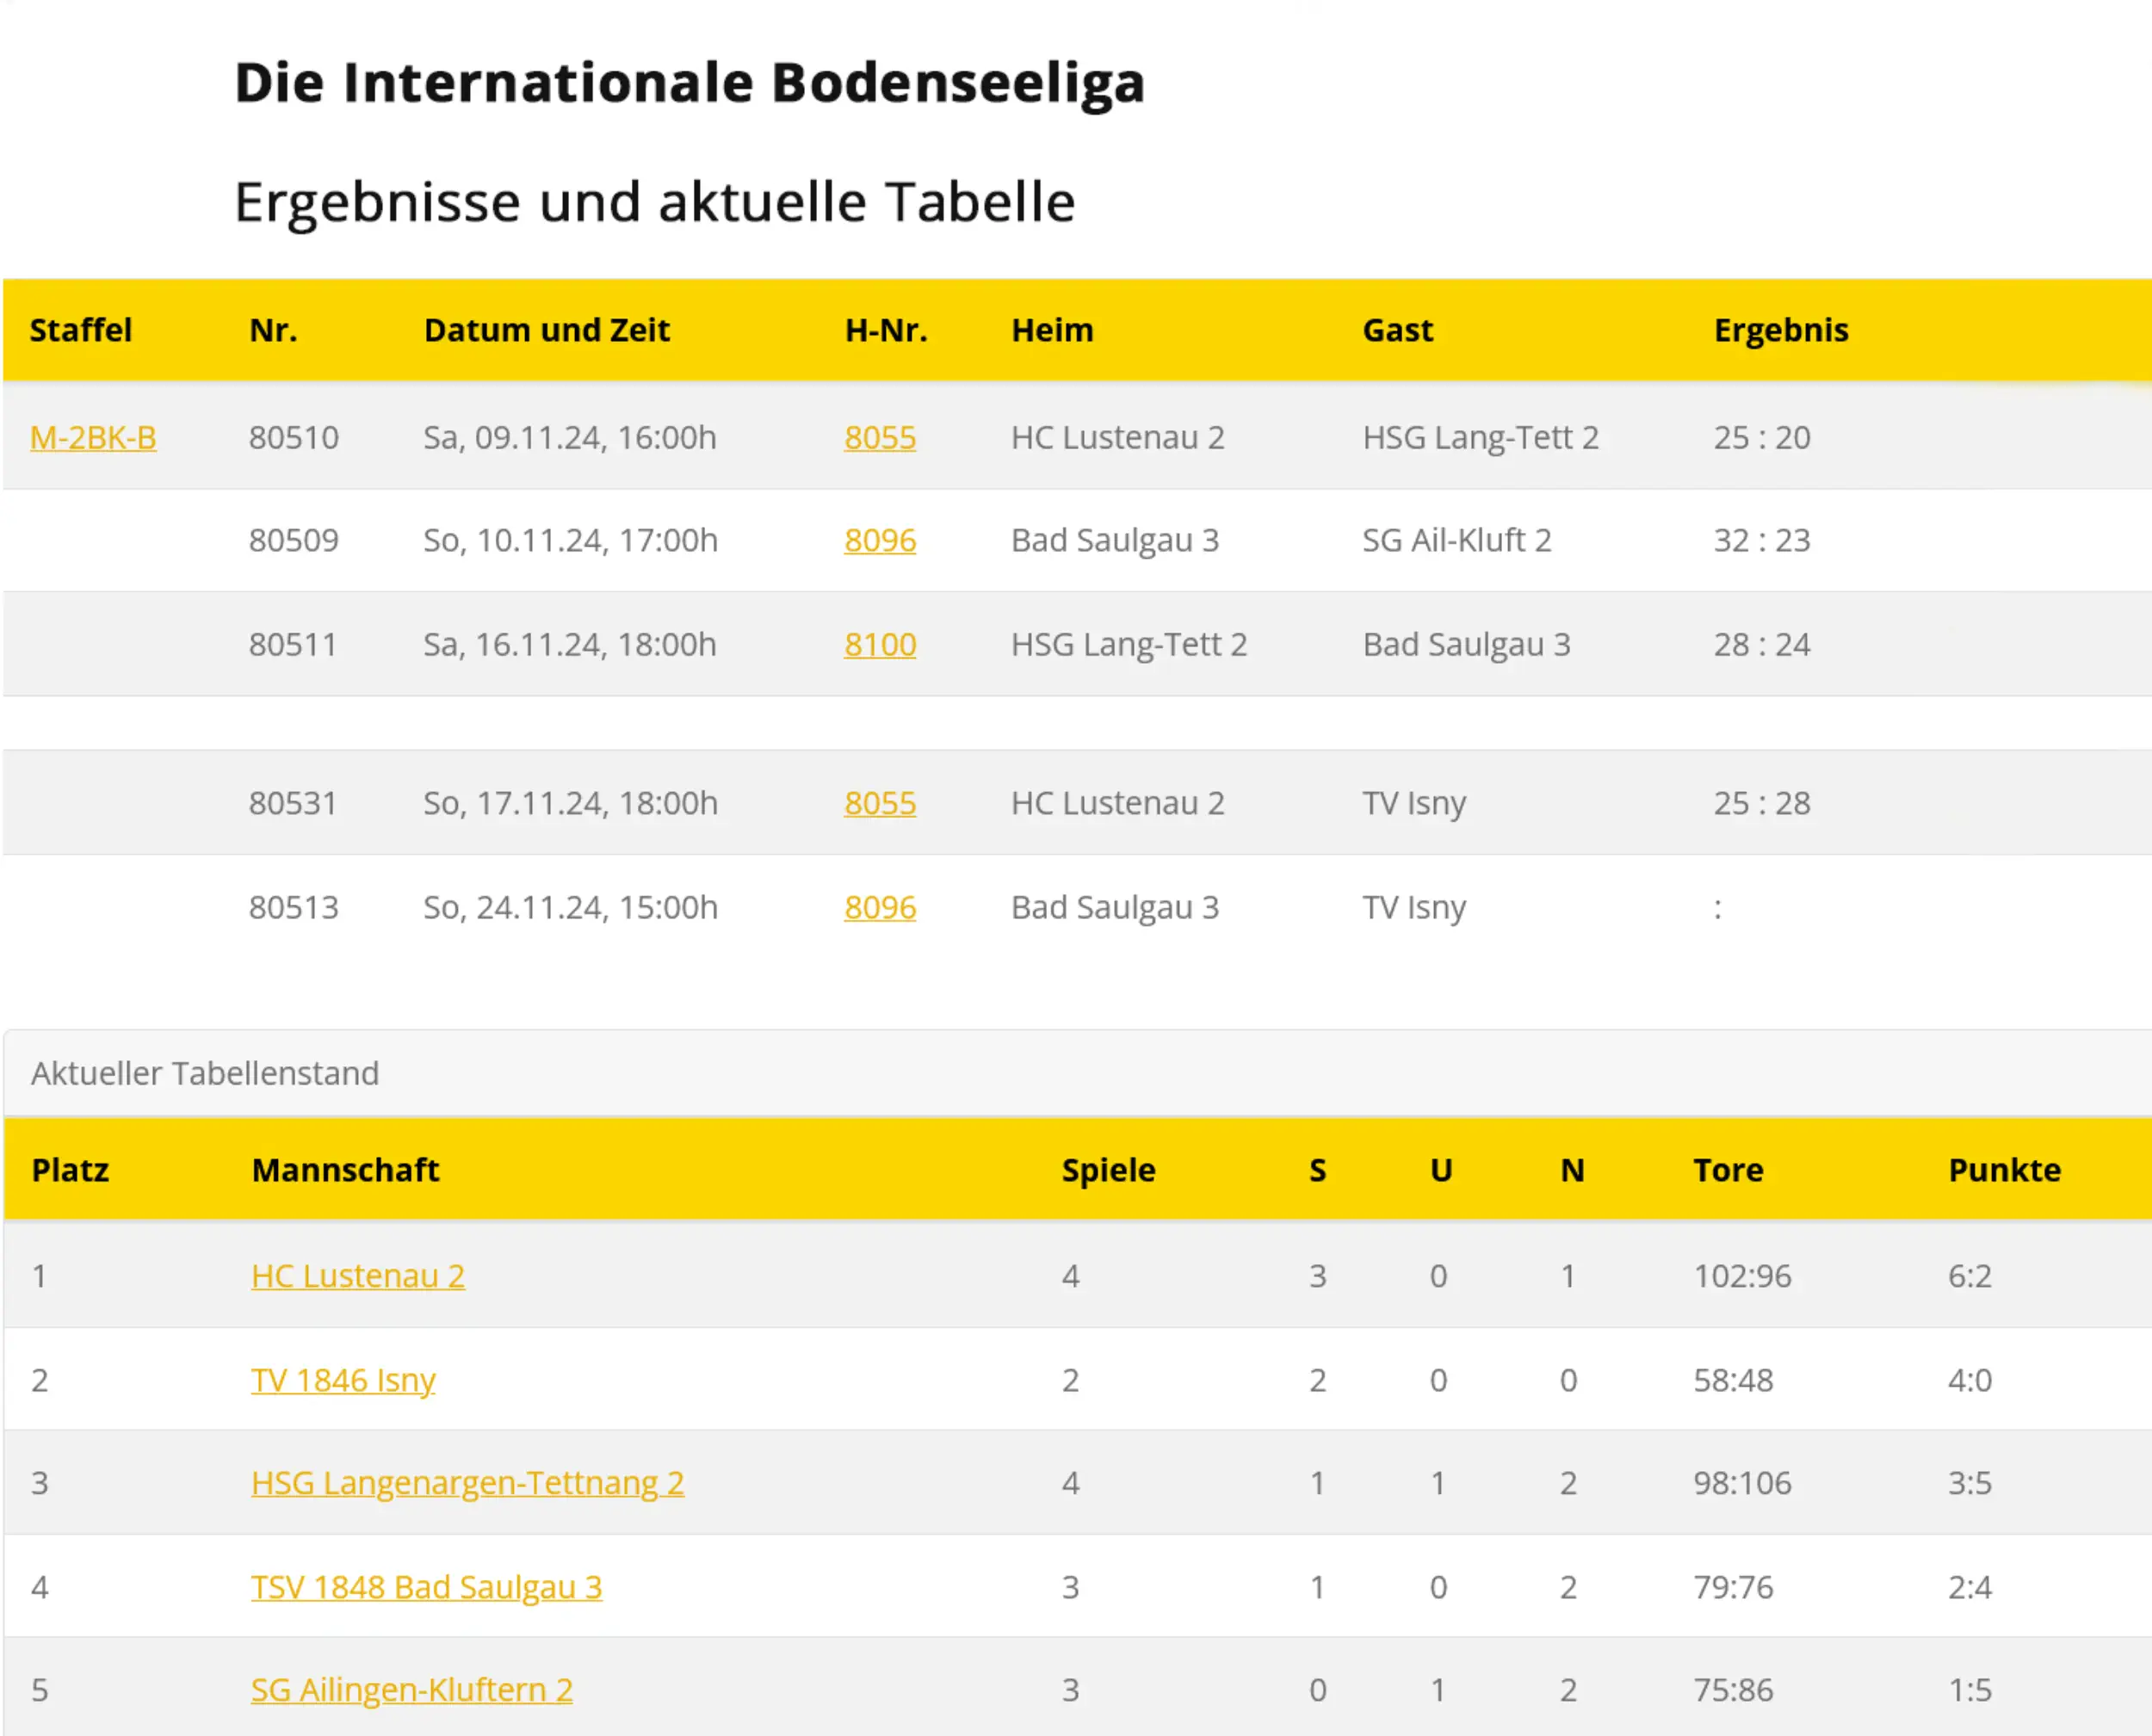This screenshot has height=1736, width=2152.
Task: Click the TV 1846 Isny team link
Action: coord(342,1380)
